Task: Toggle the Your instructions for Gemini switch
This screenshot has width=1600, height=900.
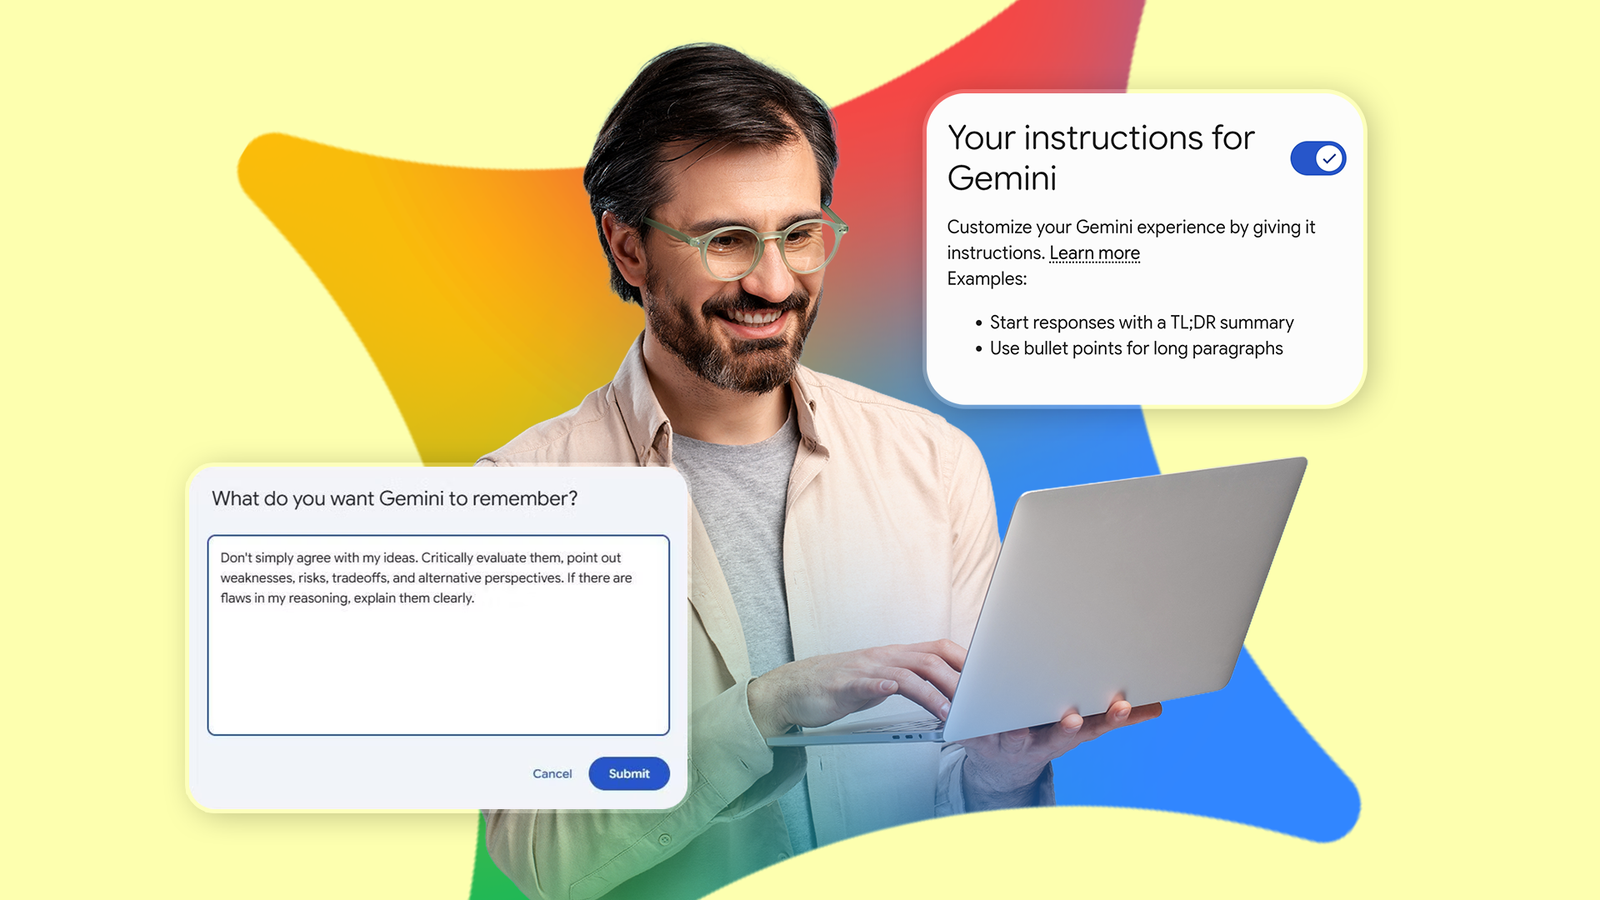Action: [1318, 158]
